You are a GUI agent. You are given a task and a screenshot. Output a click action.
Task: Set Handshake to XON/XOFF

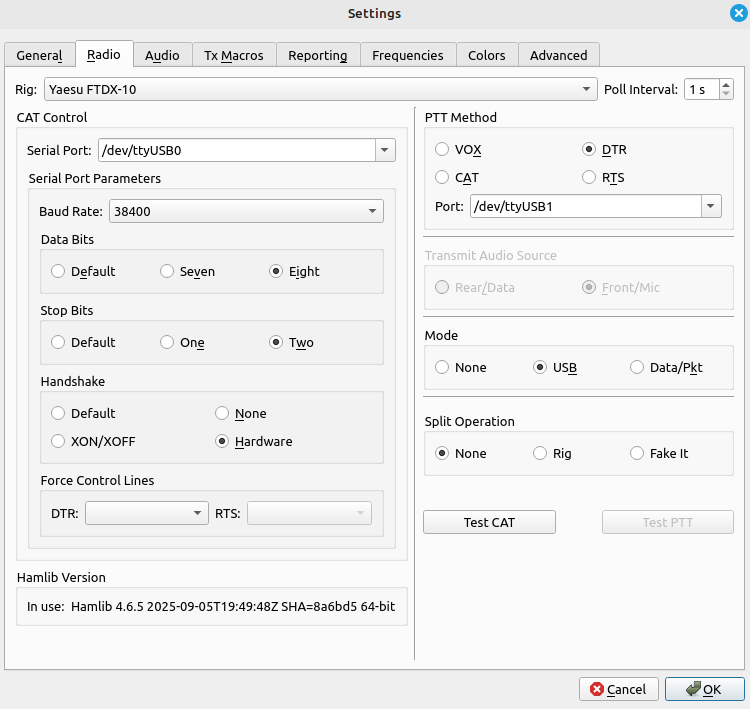(x=58, y=441)
